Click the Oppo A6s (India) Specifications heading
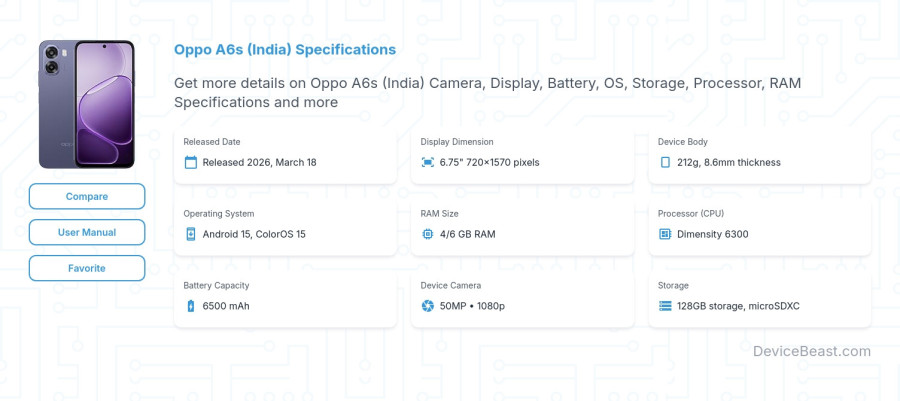900x401 pixels. 285,49
